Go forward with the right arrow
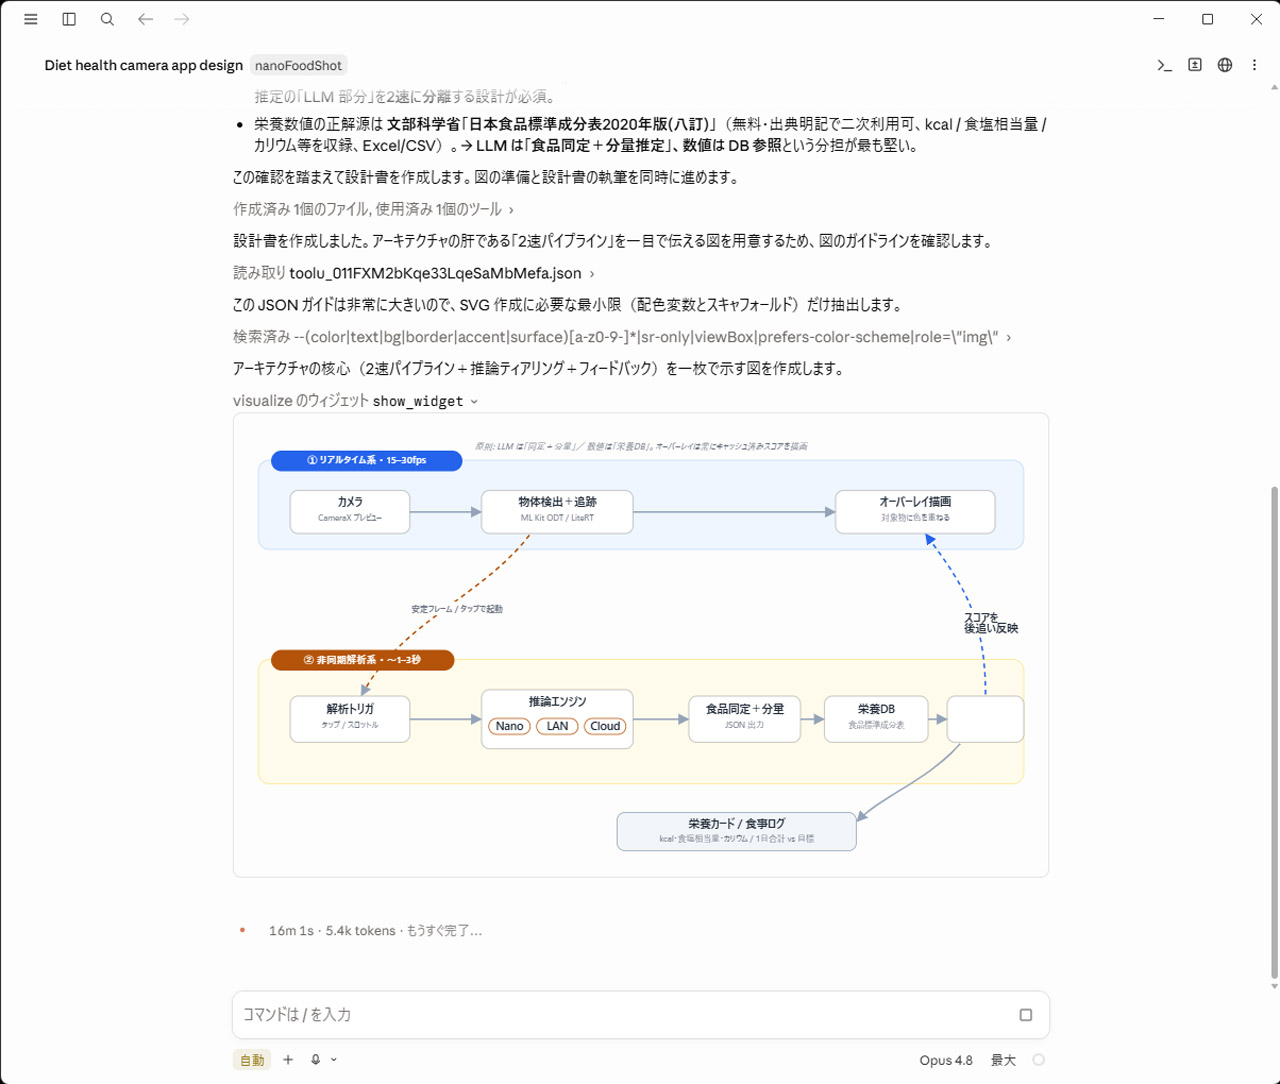This screenshot has width=1280, height=1084. coord(182,19)
